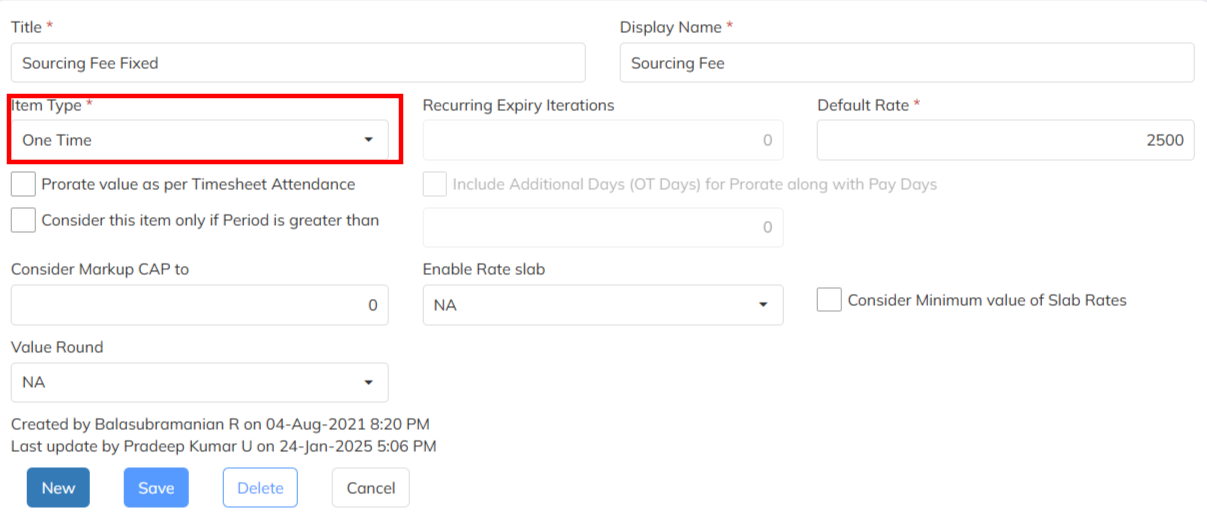Viewport: 1207px width, 522px height.
Task: Tick Consider Minimum value of Slab Rates
Action: pyautogui.click(x=829, y=300)
